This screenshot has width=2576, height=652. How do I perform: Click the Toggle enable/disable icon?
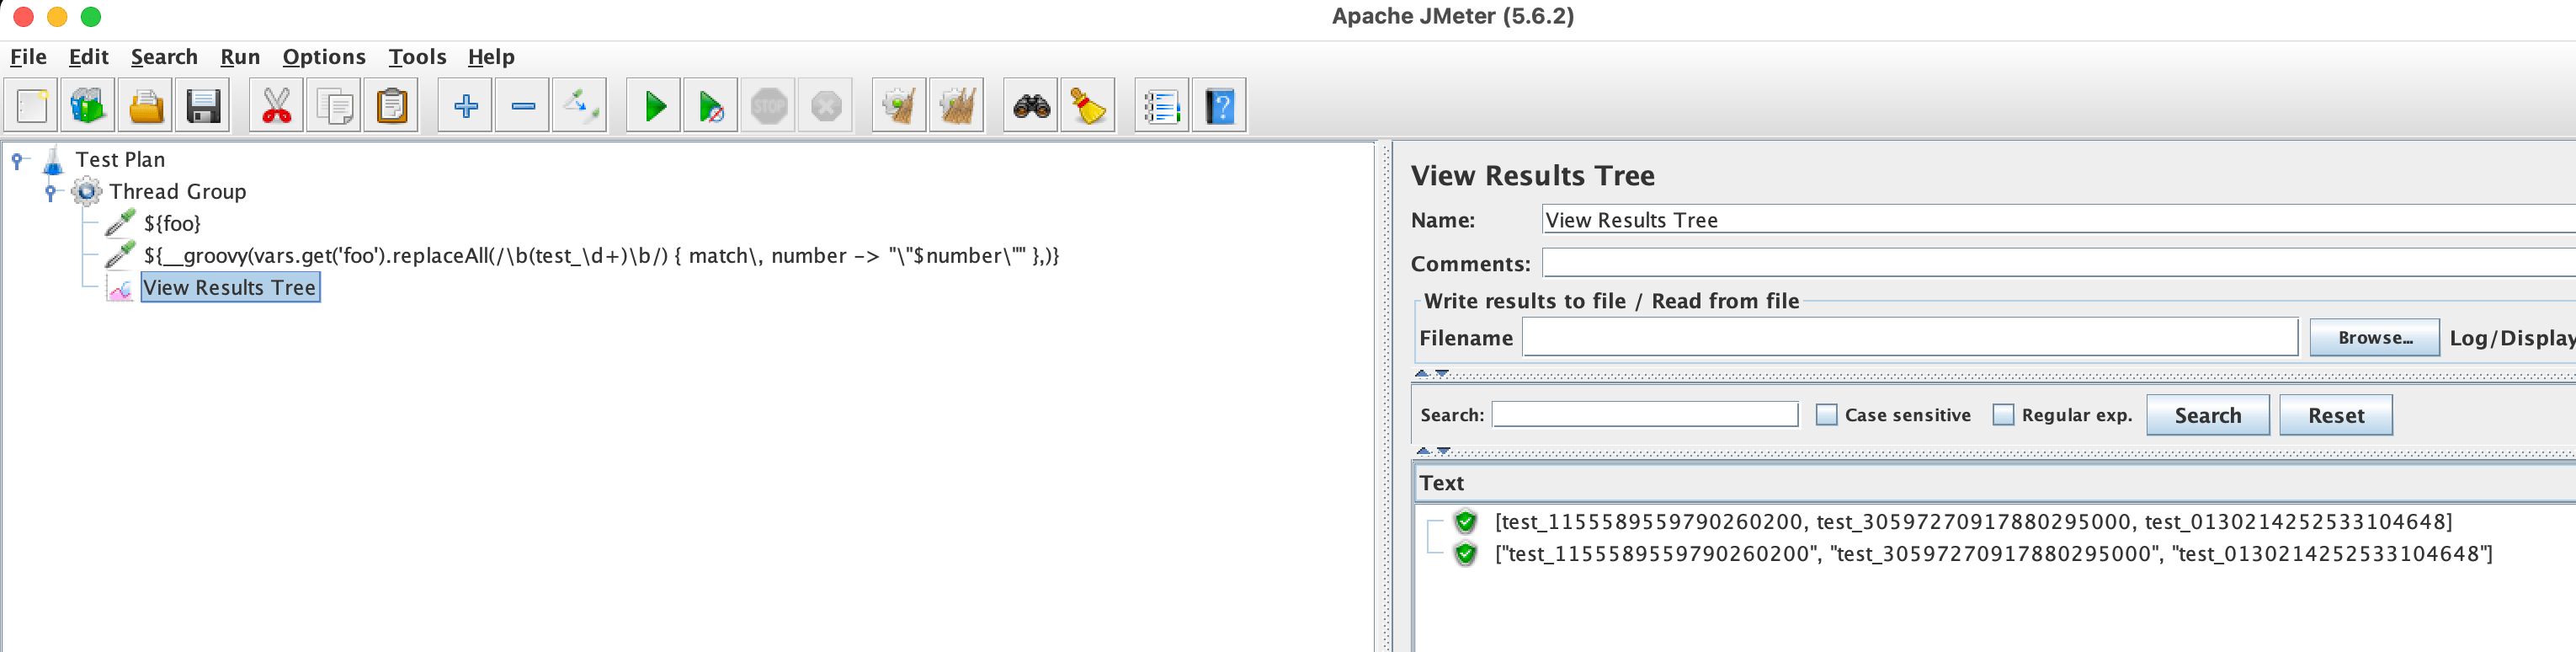coord(580,106)
